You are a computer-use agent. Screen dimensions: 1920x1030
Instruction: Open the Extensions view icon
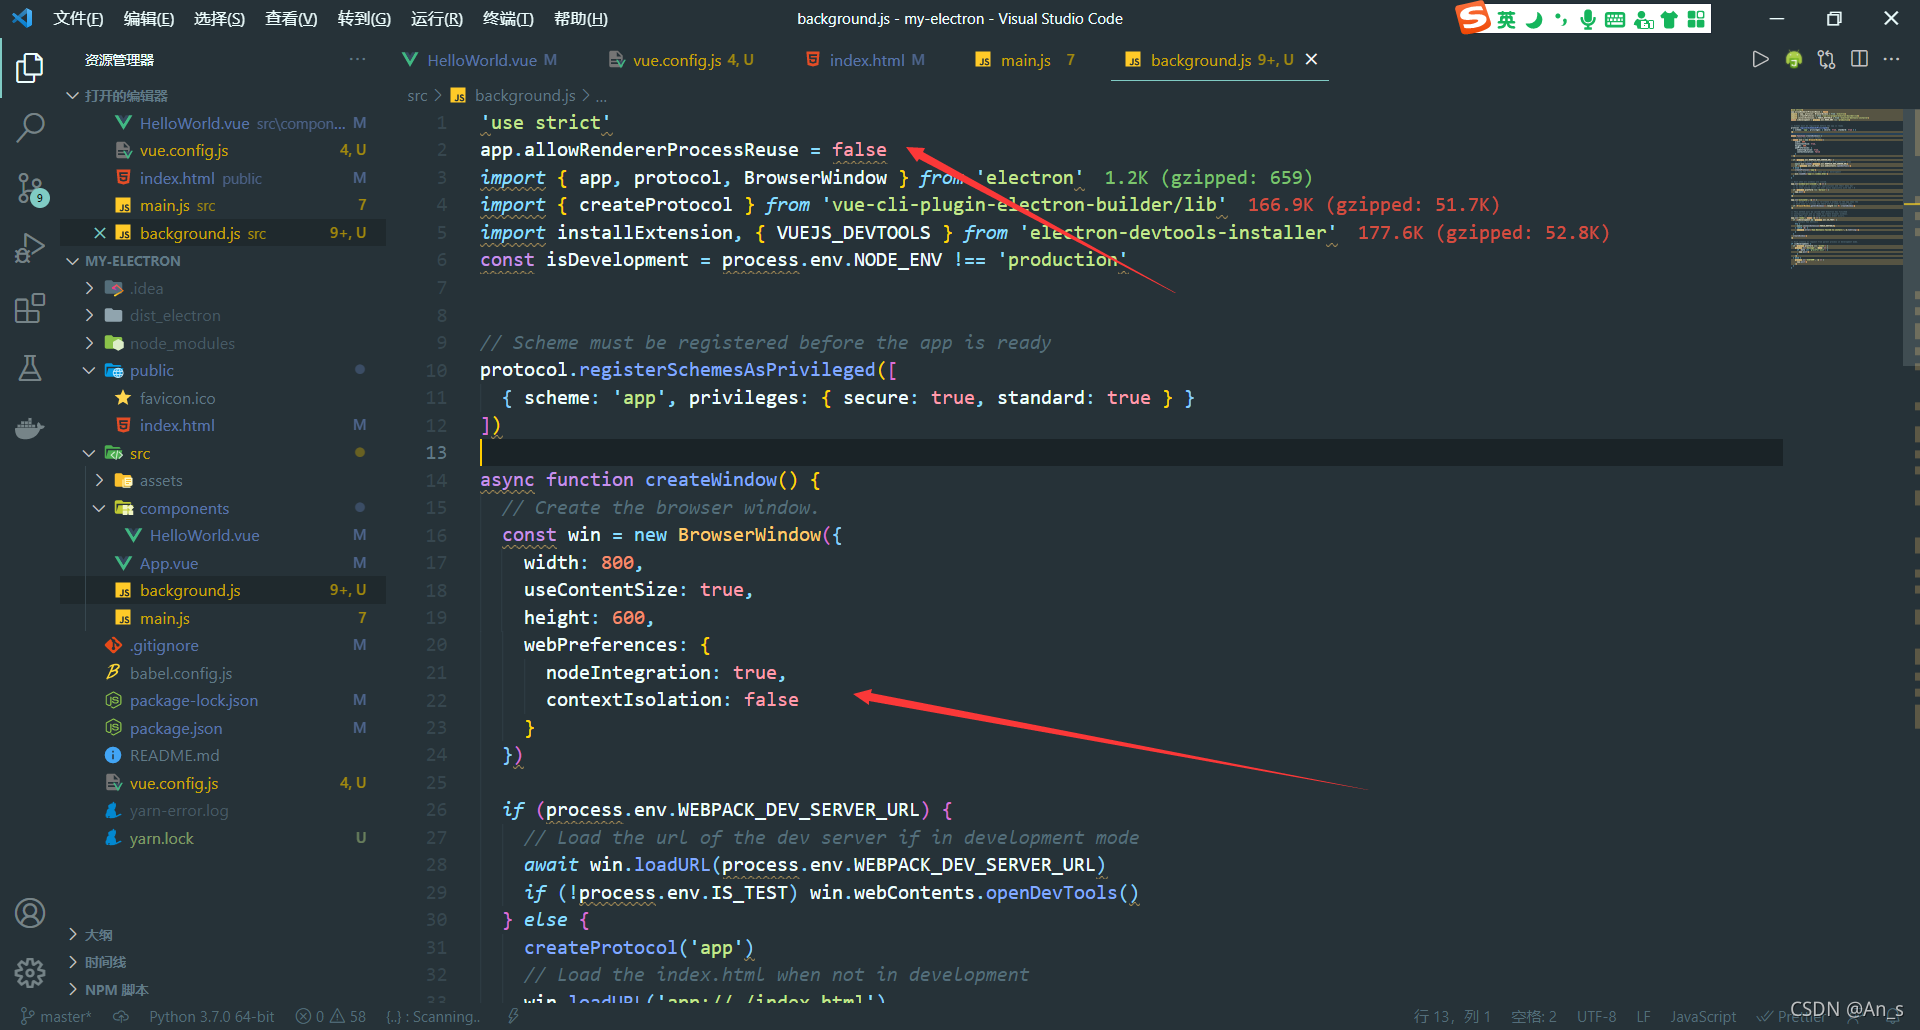click(30, 308)
